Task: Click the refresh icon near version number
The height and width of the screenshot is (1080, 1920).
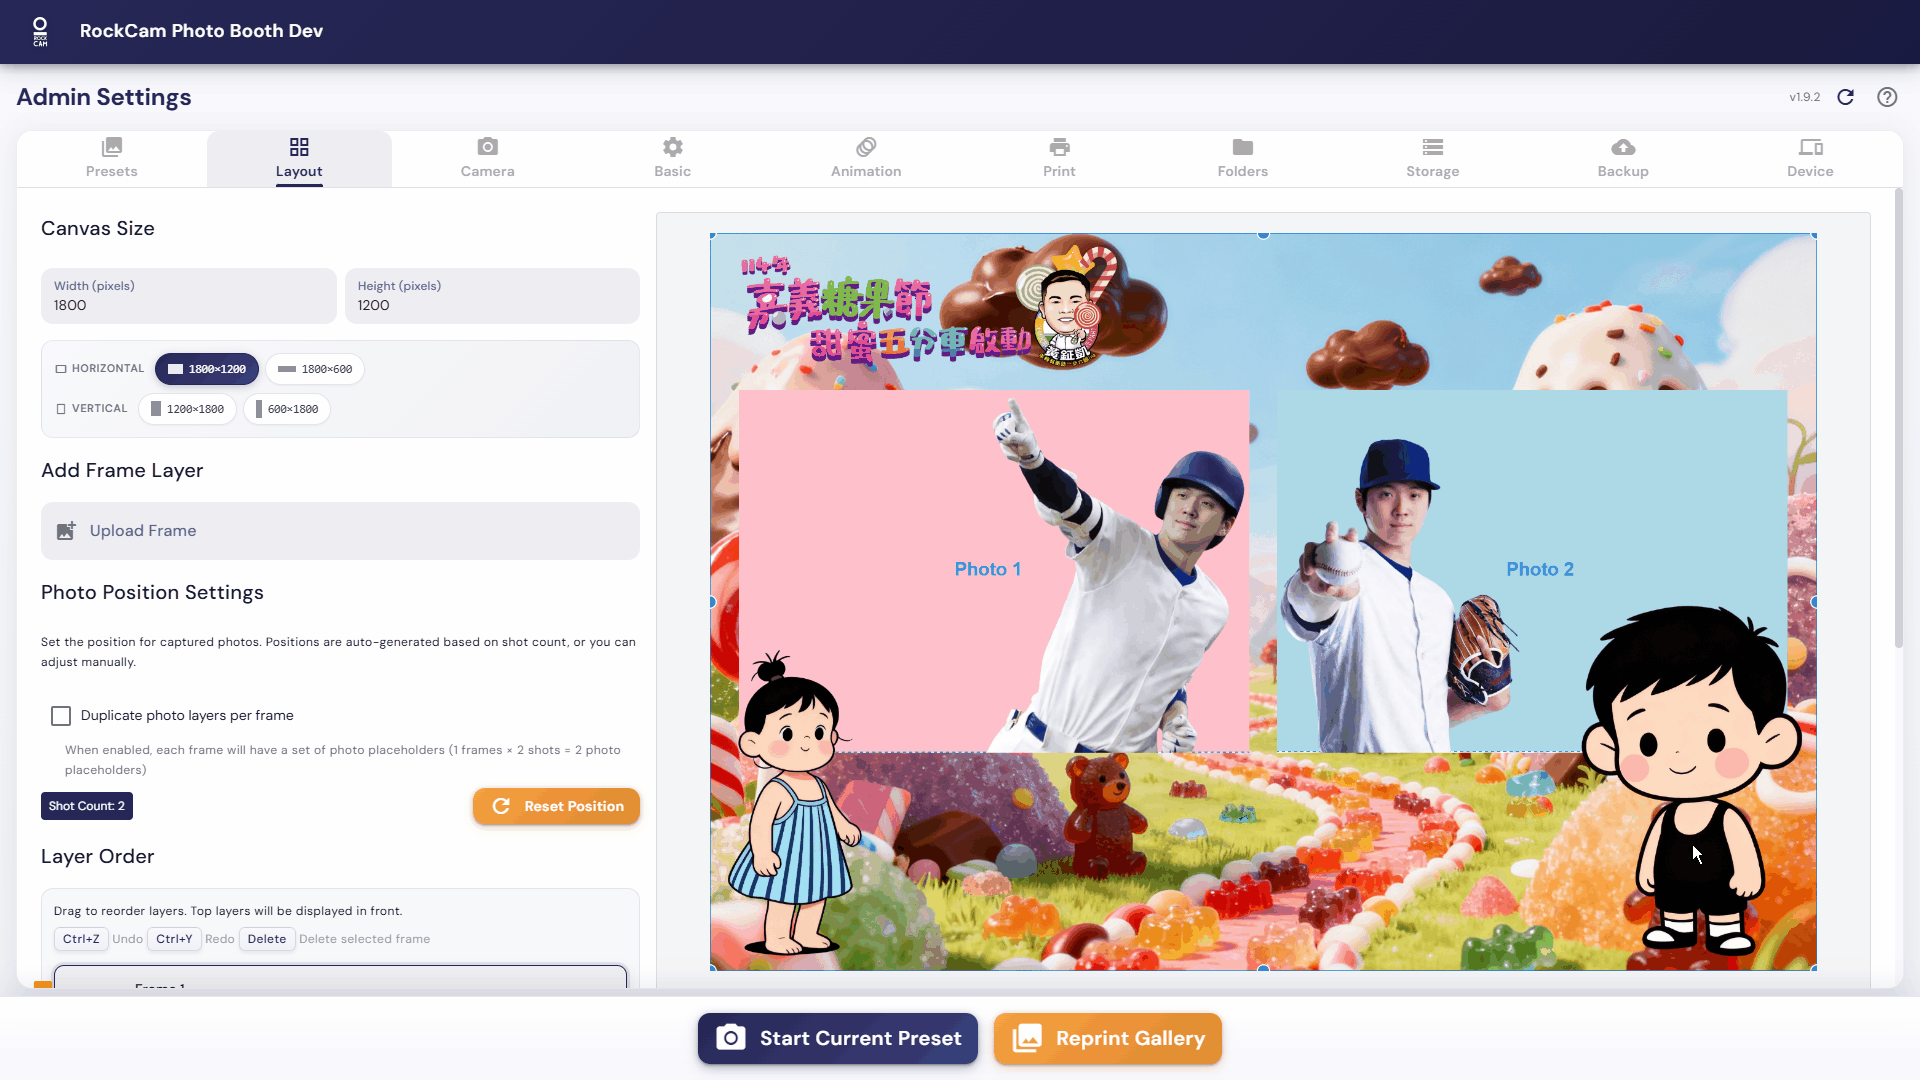Action: (x=1846, y=97)
